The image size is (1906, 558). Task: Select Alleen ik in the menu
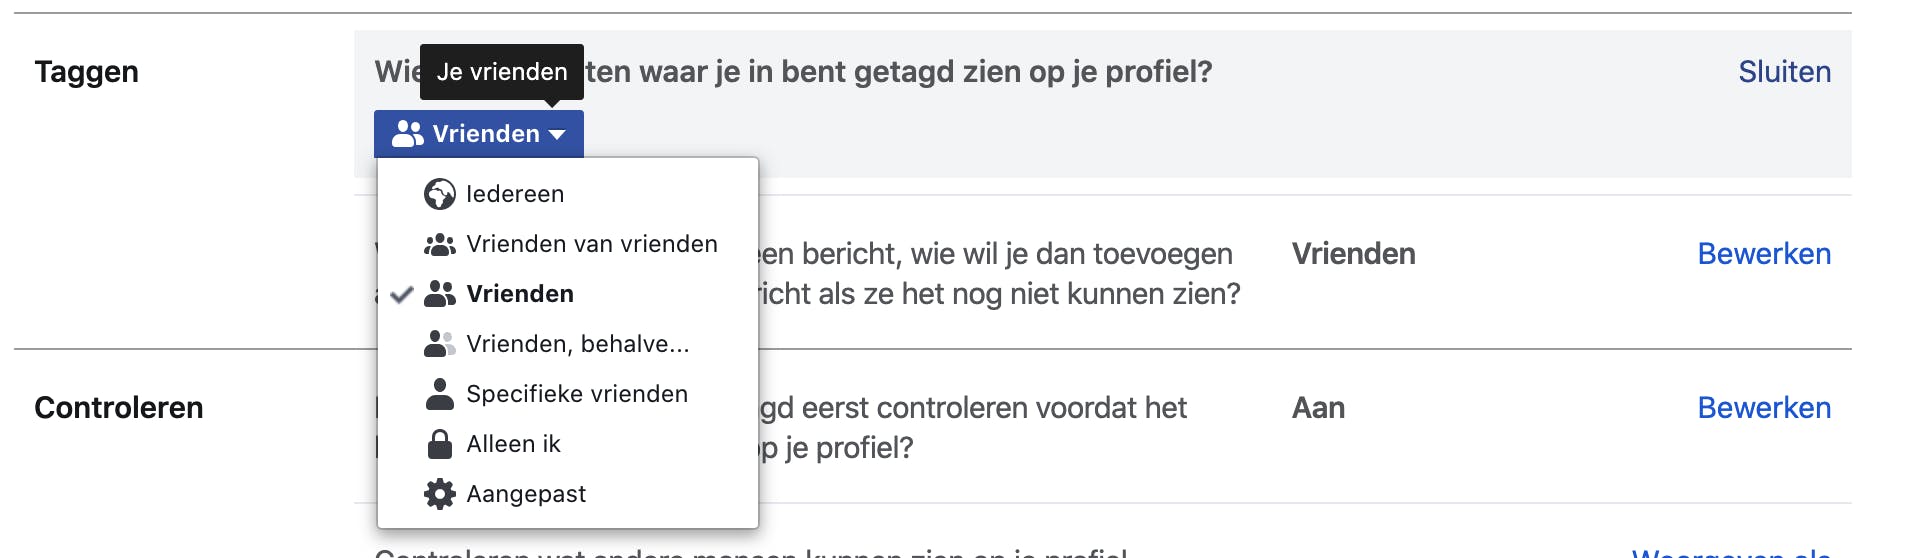pyautogui.click(x=513, y=444)
